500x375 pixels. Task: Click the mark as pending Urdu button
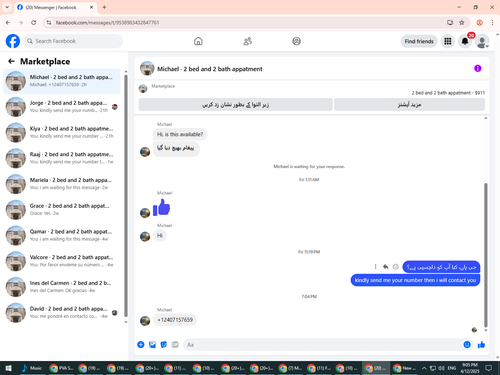(x=235, y=105)
